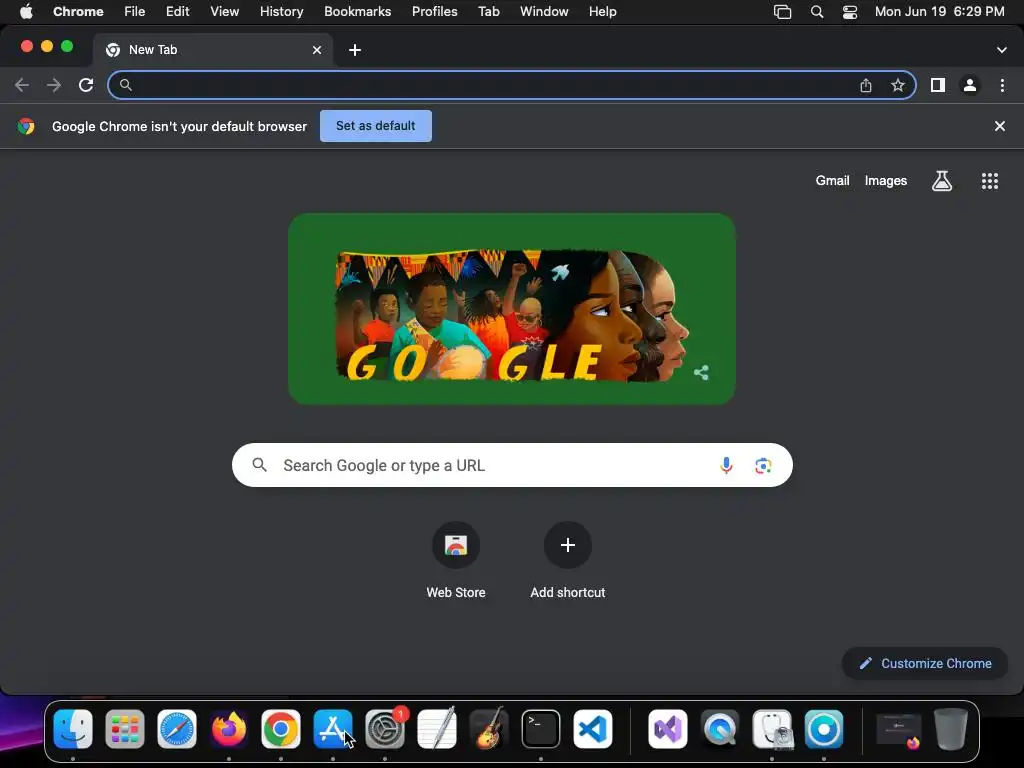Open Control Center in menu bar
The height and width of the screenshot is (768, 1024).
tap(850, 12)
